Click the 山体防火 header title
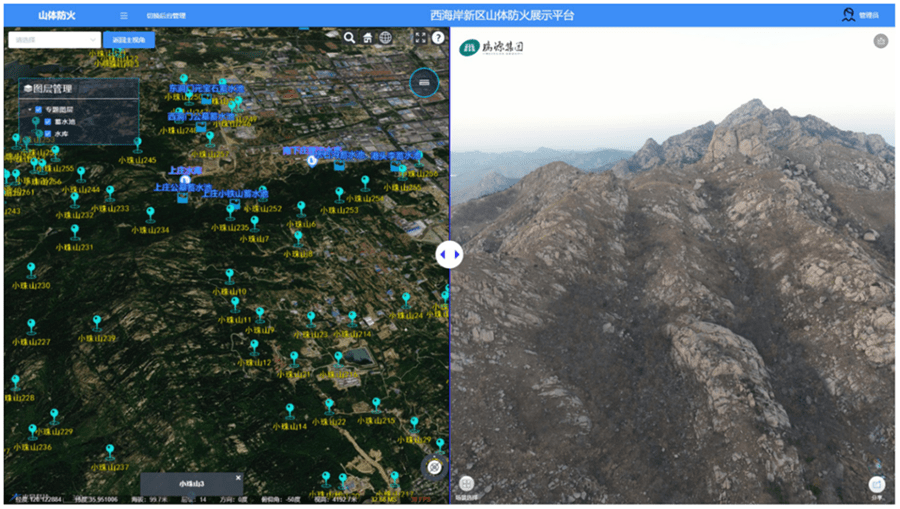The height and width of the screenshot is (509, 900). (57, 15)
